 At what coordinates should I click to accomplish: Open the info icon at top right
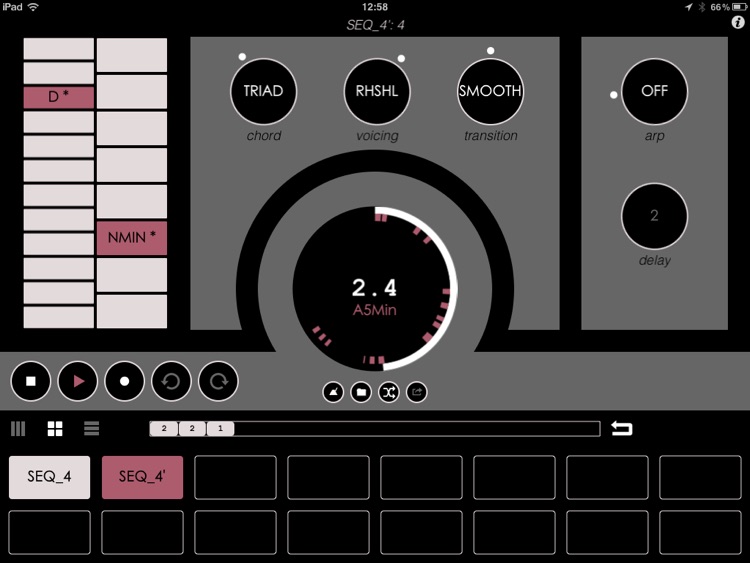point(738,22)
